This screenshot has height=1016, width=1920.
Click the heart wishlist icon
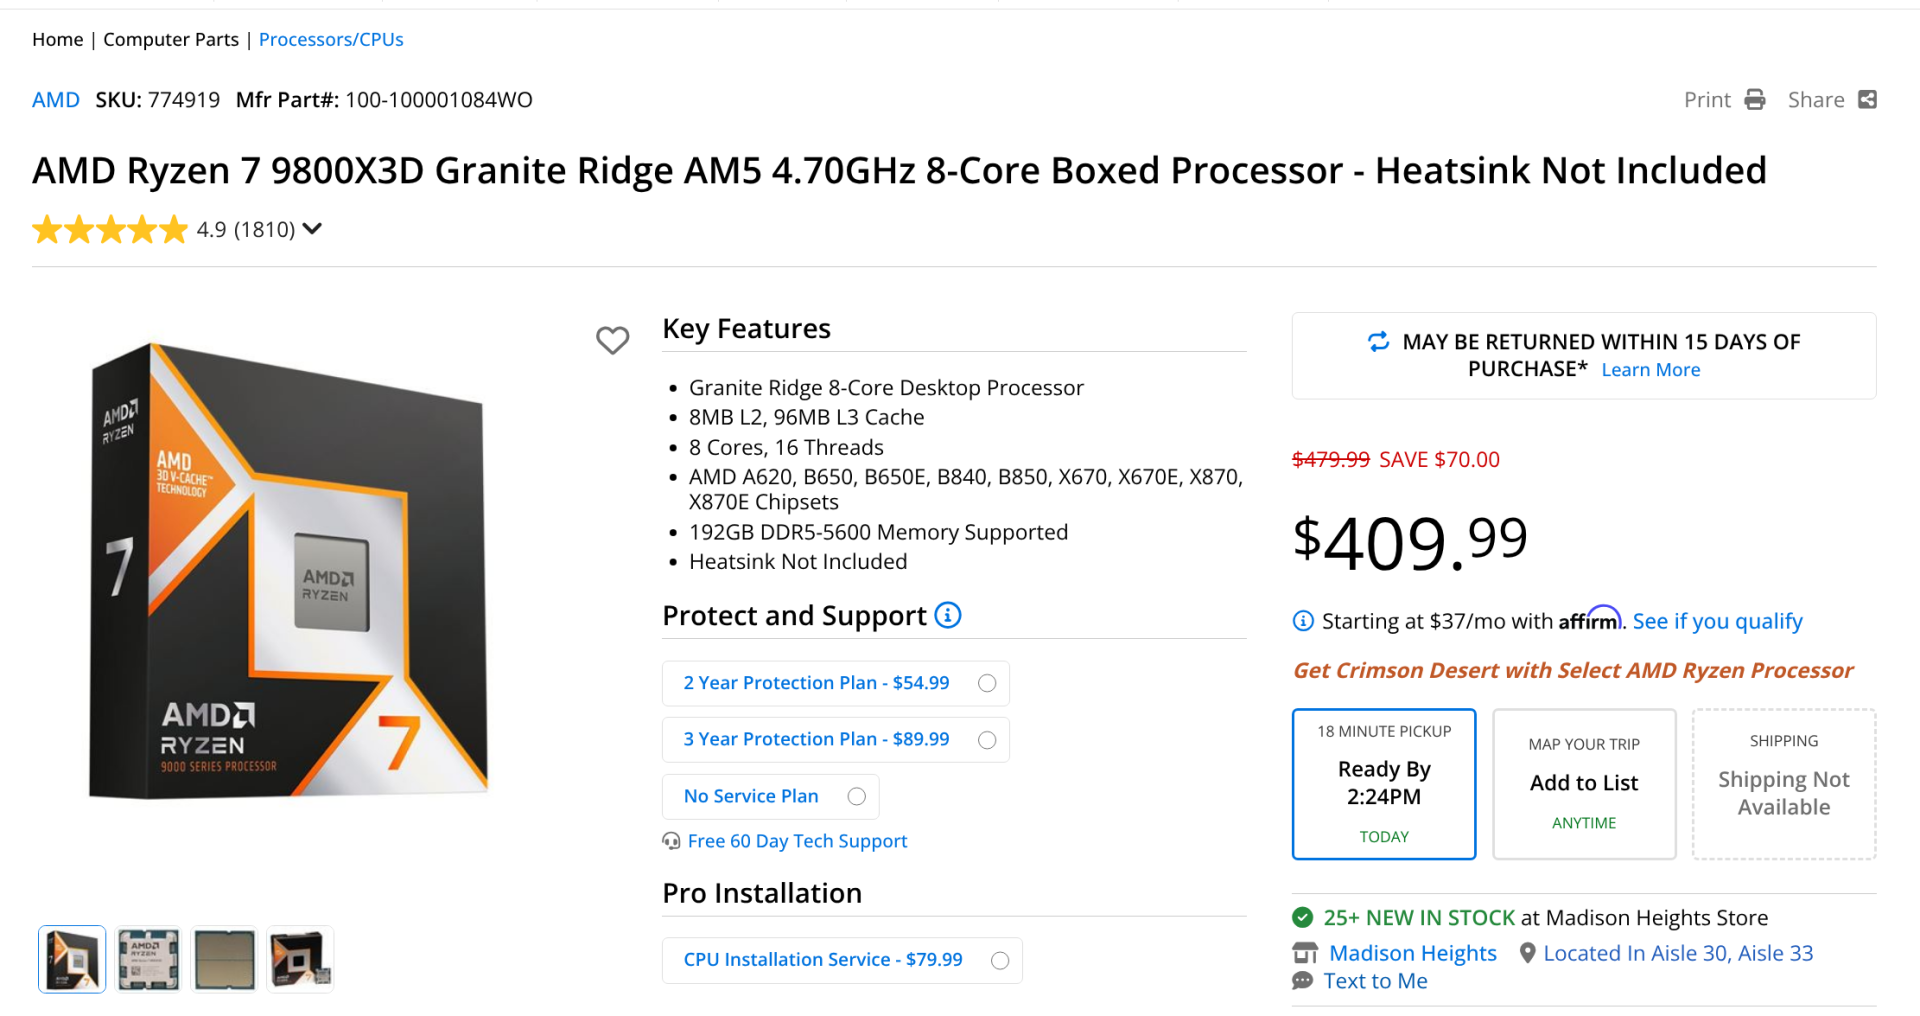pos(612,340)
